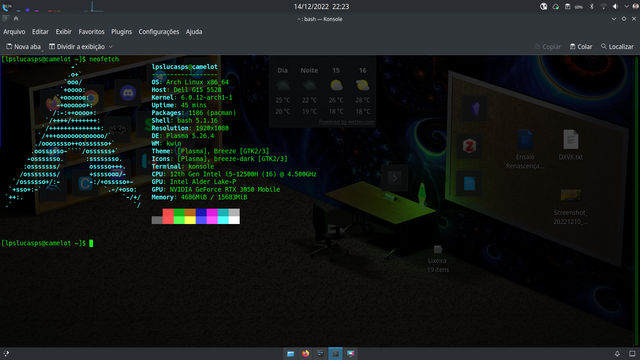Click 'Memory: 4686MiB / 15683MiB' line
The width and height of the screenshot is (640, 360).
pyautogui.click(x=199, y=197)
